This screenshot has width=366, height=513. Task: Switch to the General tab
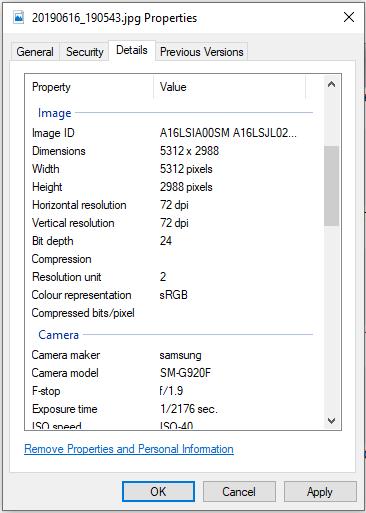click(35, 52)
